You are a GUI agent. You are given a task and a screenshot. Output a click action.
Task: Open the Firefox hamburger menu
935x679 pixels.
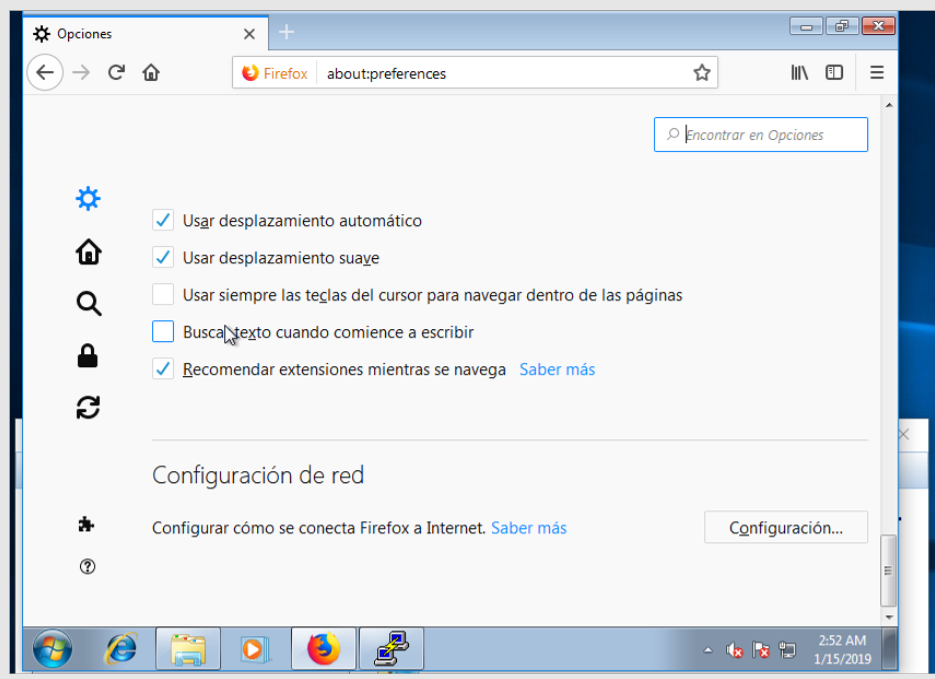[877, 73]
